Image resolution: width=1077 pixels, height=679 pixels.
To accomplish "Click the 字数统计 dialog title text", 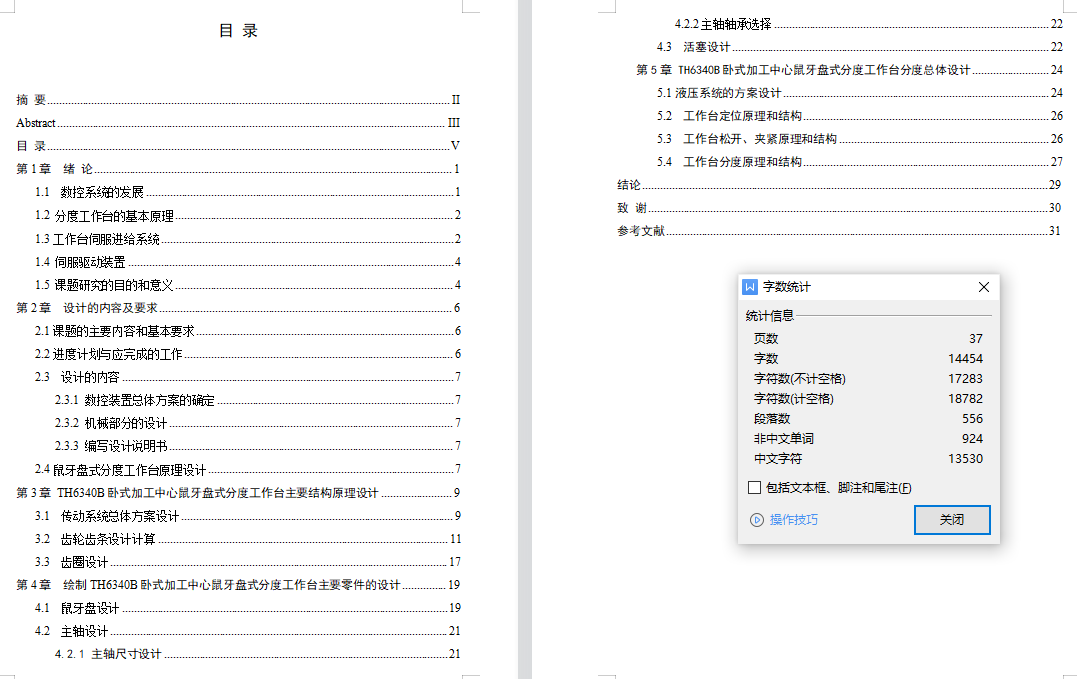I will (x=787, y=287).
